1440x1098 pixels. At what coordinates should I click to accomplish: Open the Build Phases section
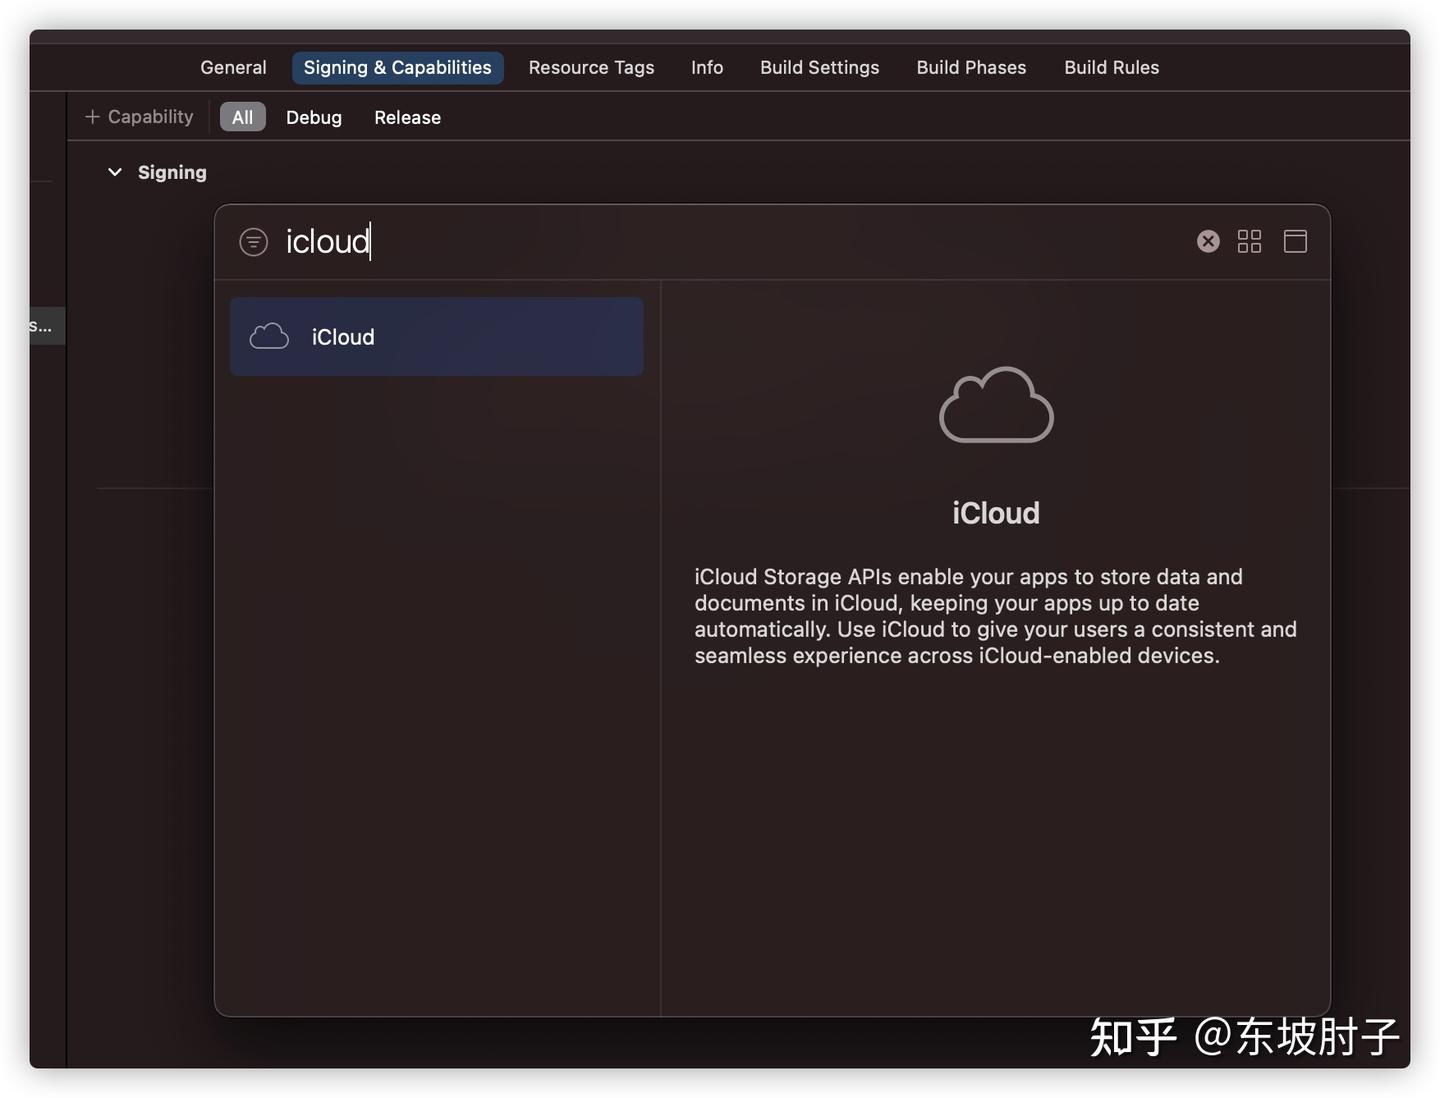pos(970,67)
